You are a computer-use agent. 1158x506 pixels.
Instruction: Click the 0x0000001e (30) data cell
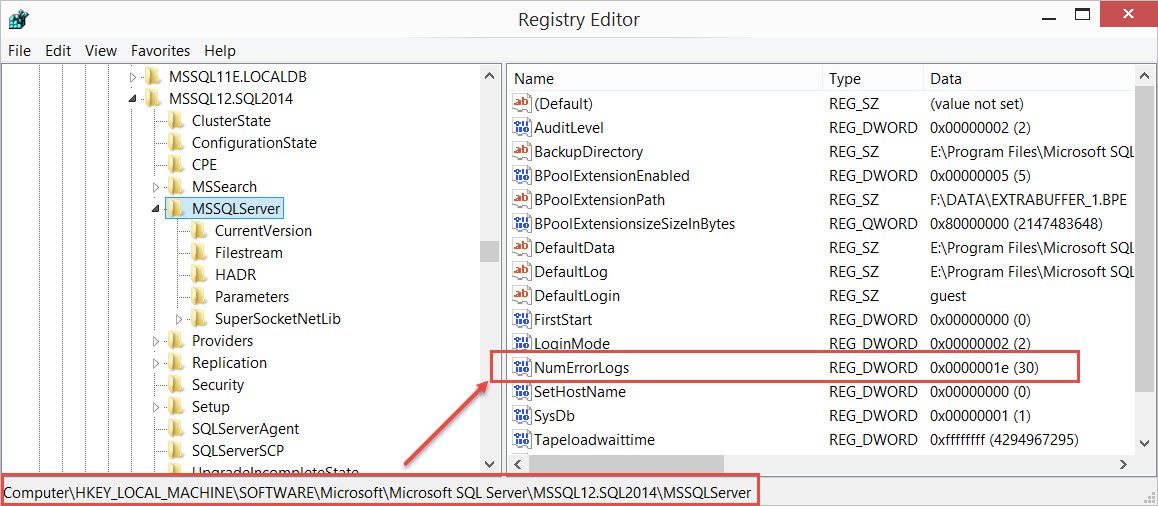984,367
